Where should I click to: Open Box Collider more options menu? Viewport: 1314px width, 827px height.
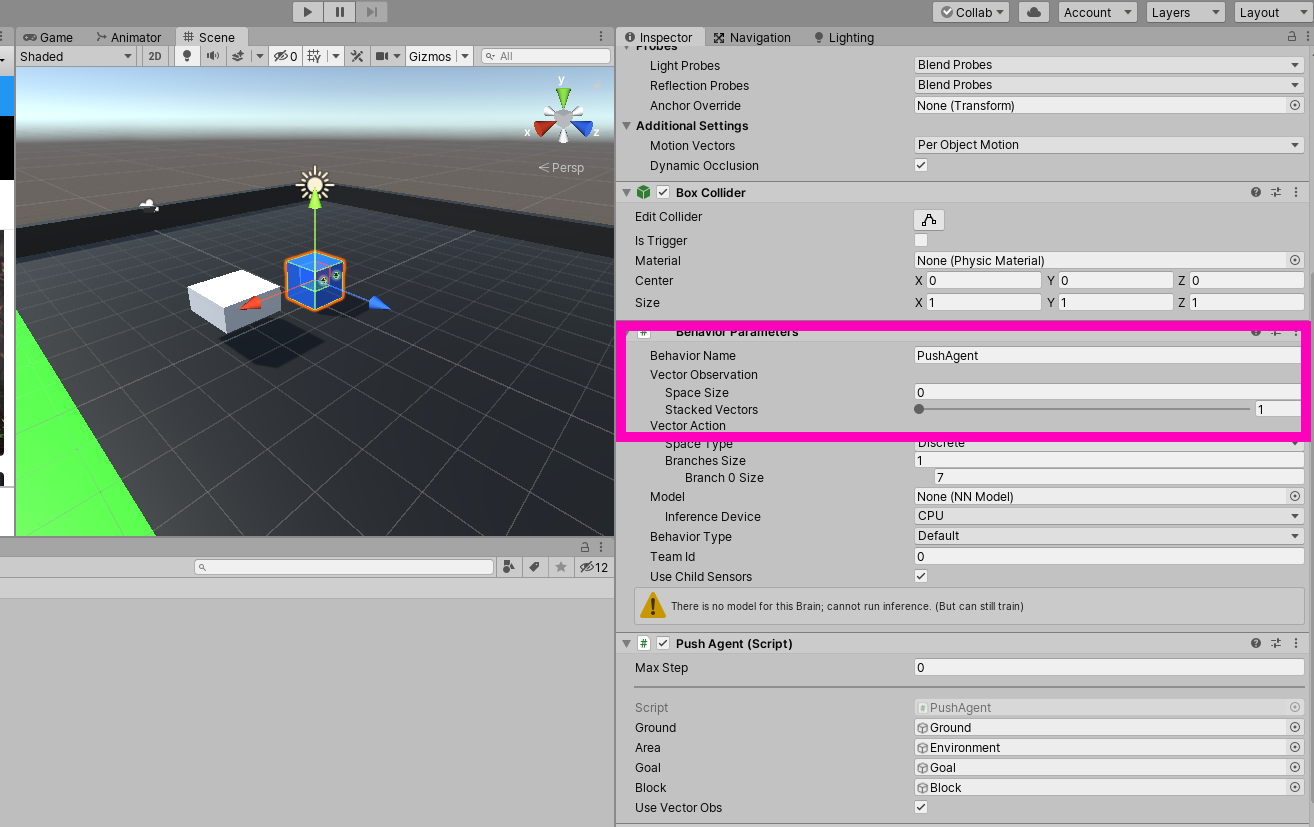1296,192
